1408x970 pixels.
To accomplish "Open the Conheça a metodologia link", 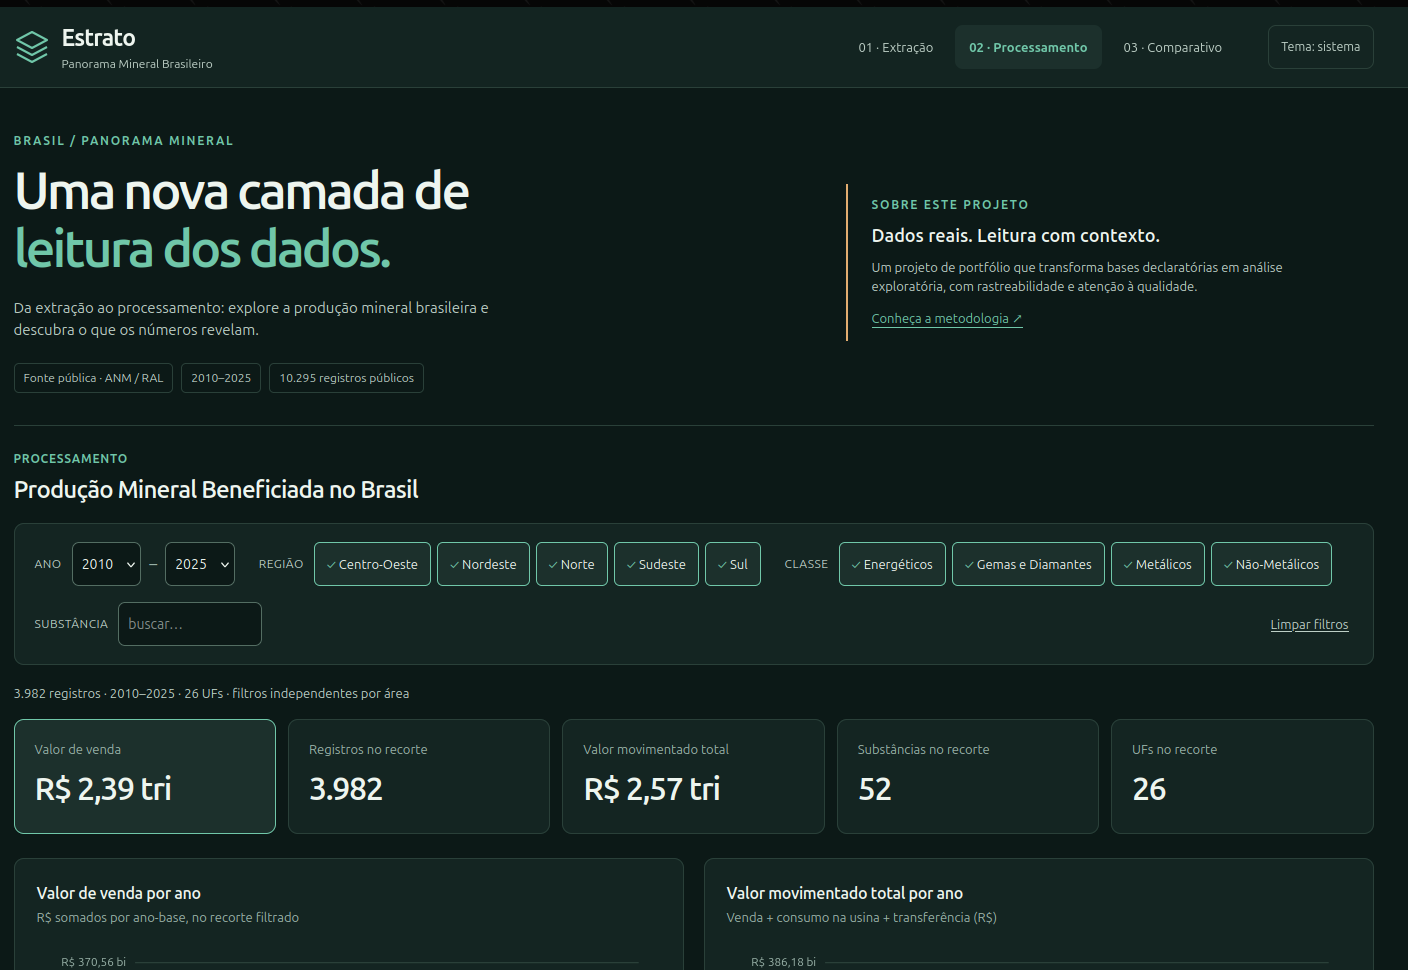I will tap(947, 319).
